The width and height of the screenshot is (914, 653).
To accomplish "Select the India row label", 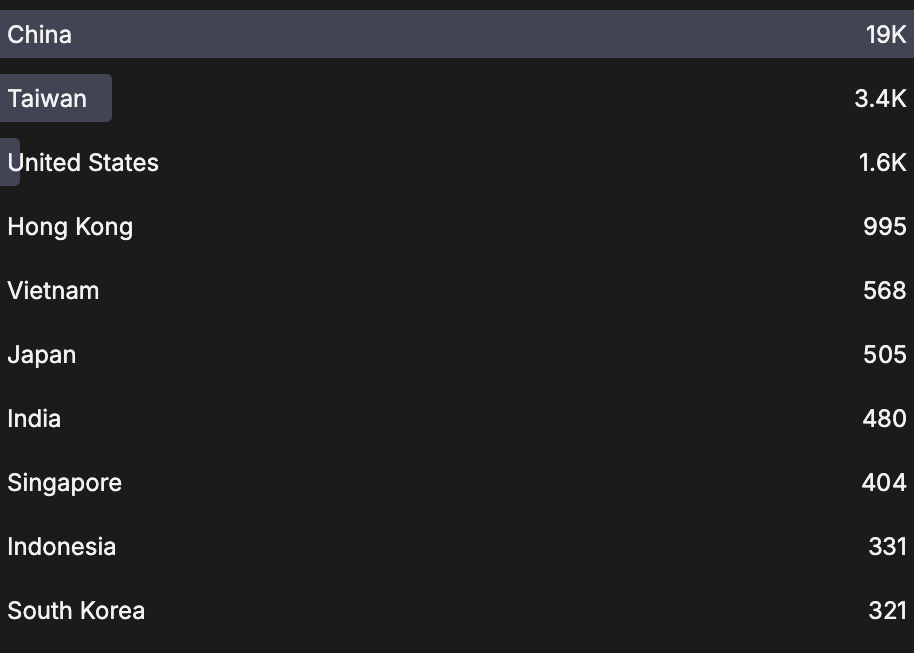I will [x=34, y=419].
